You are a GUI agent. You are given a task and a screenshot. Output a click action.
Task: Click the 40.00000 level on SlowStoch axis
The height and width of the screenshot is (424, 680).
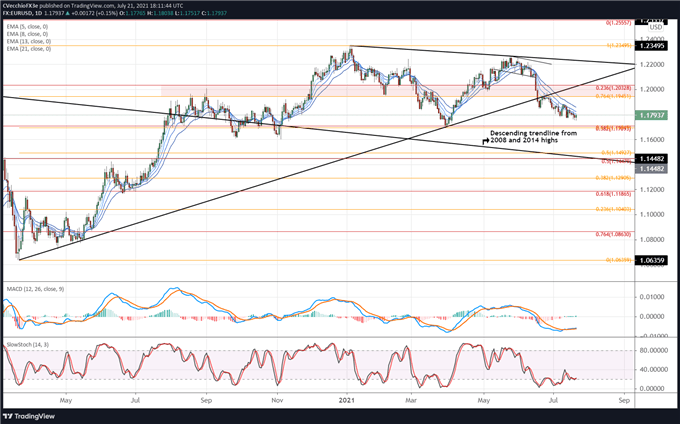pos(653,369)
